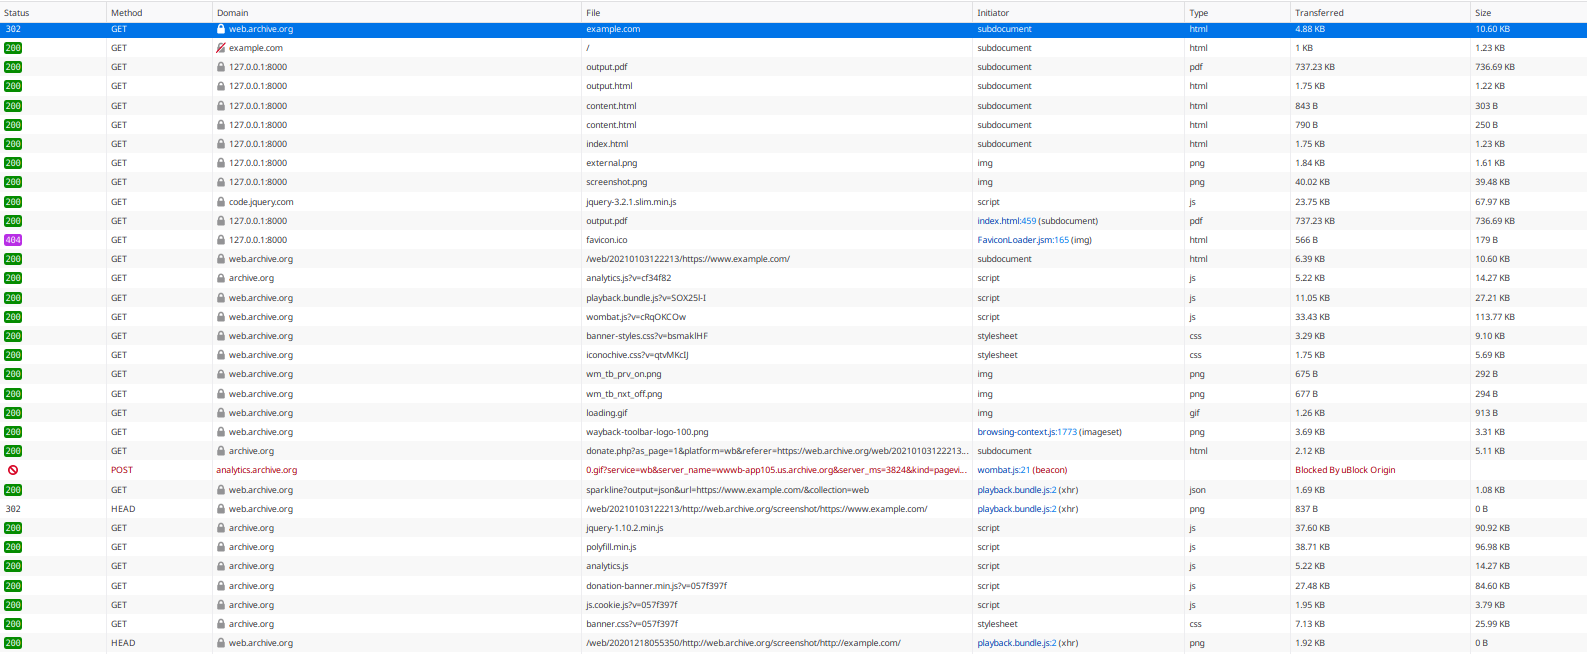Sort requests by the File column header

(x=777, y=13)
